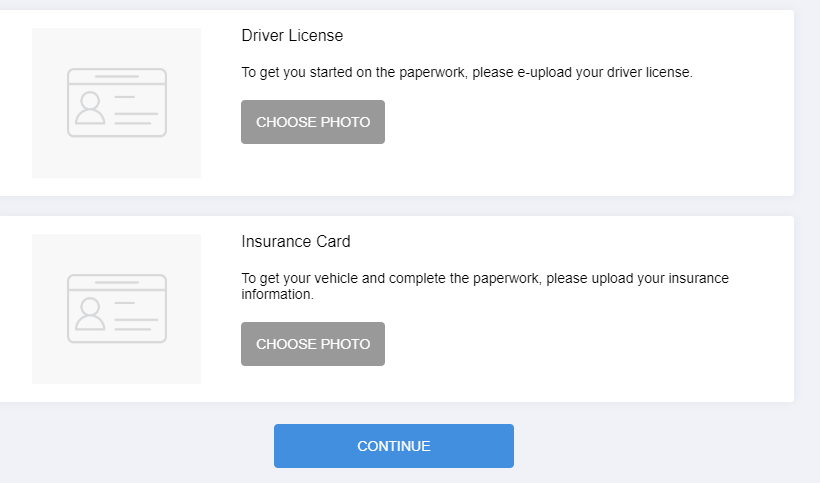Open the Driver License photo placeholder thumbnail
The height and width of the screenshot is (483, 820).
pos(117,103)
